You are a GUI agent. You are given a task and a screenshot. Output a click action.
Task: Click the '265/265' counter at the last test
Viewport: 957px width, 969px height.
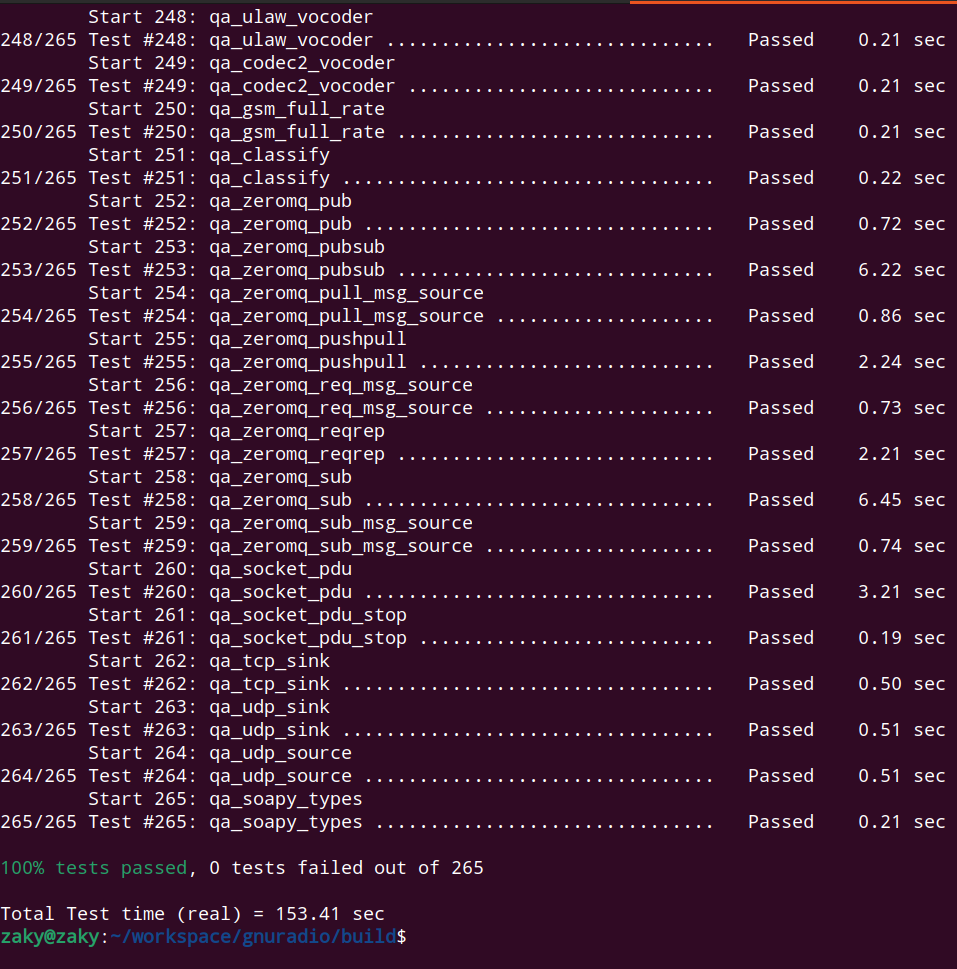(38, 822)
